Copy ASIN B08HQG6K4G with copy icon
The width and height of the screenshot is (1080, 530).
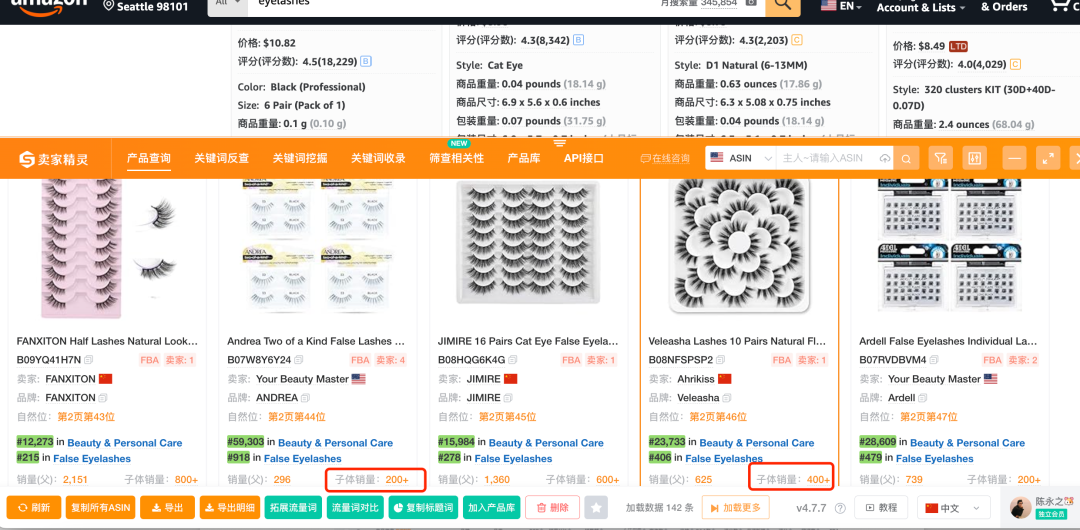513,360
